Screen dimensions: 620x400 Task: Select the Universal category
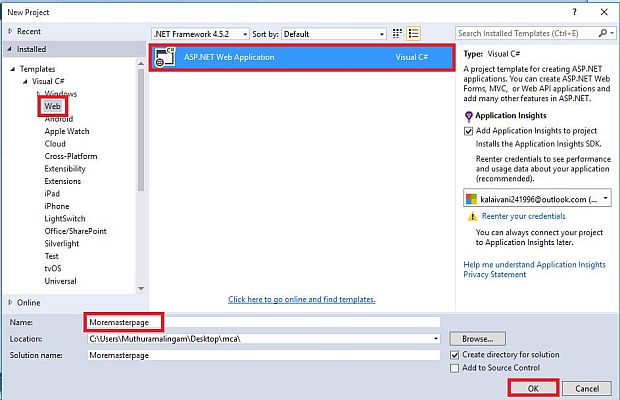(x=60, y=281)
